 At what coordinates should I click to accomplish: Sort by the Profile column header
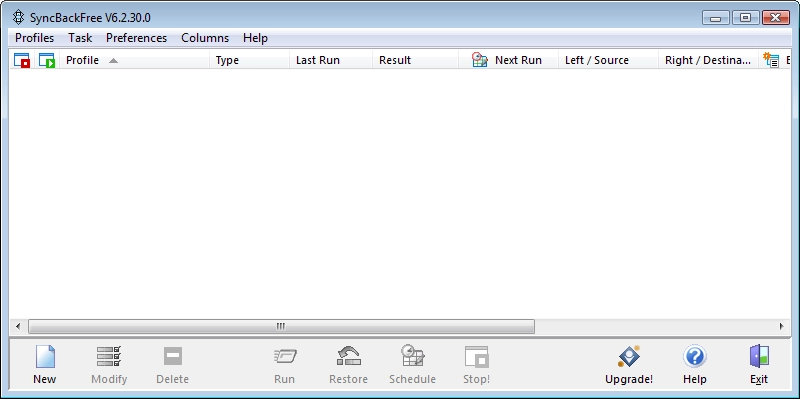pyautogui.click(x=82, y=60)
